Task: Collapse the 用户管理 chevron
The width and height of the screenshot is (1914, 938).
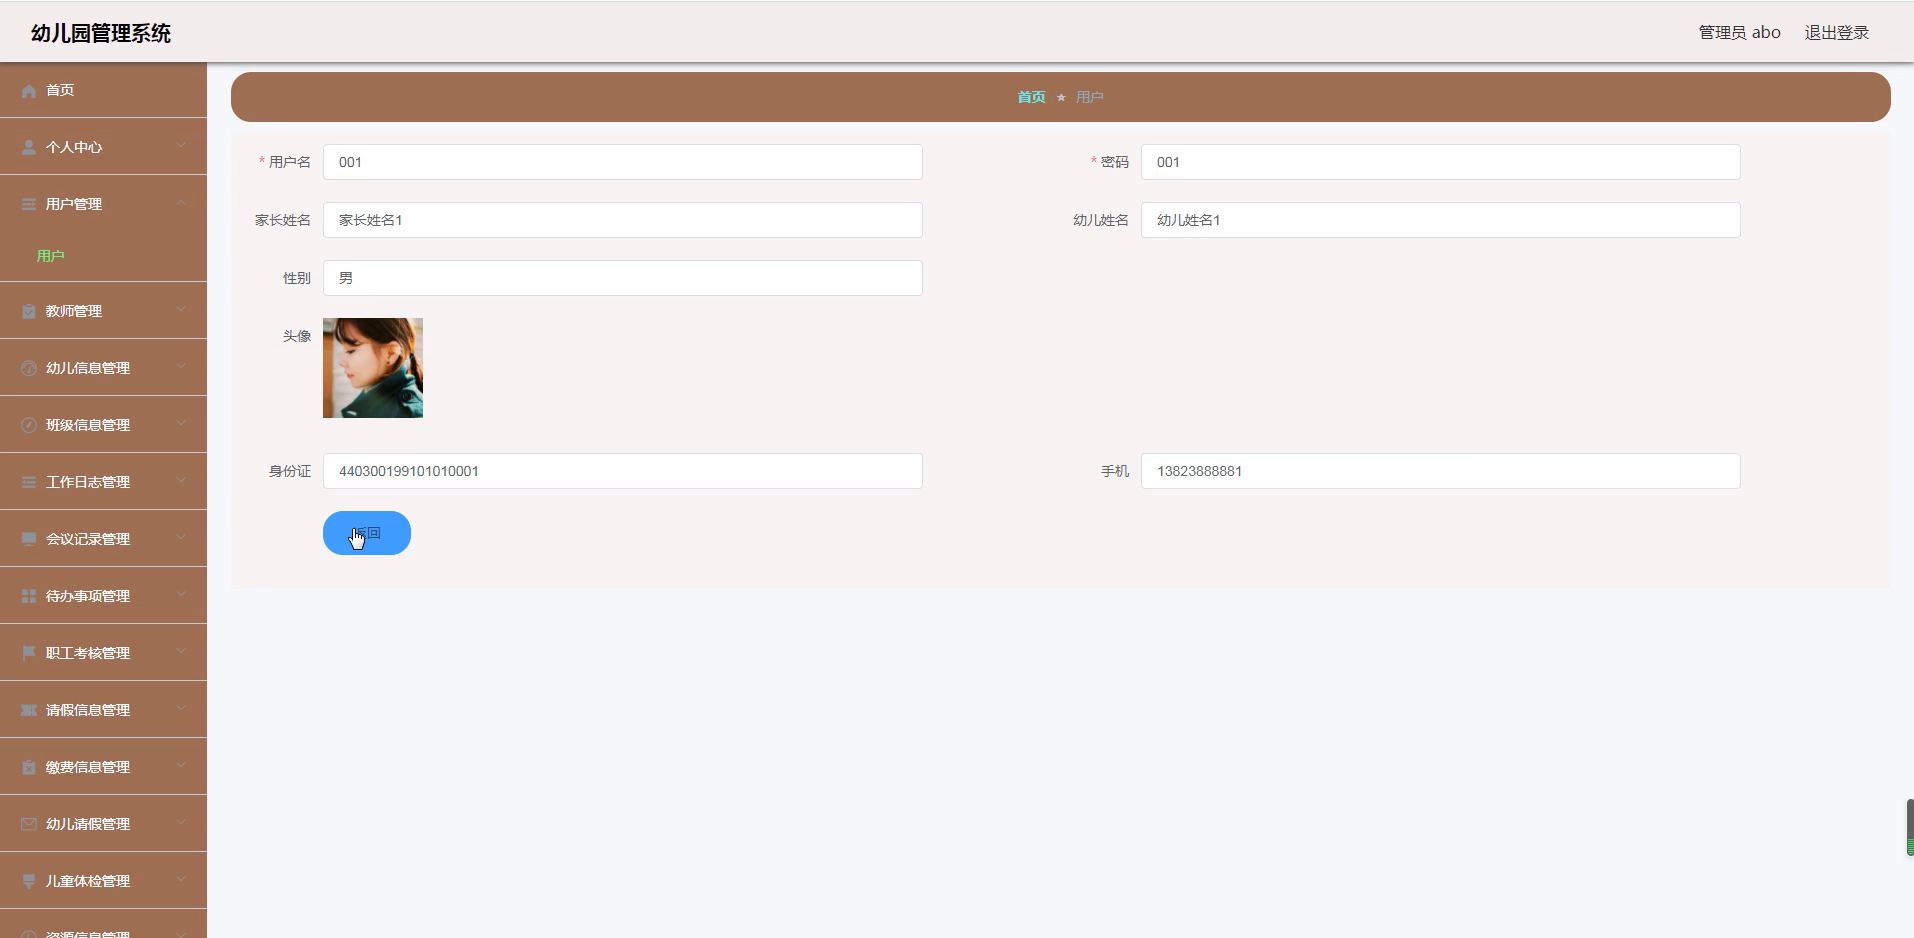Action: 181,203
